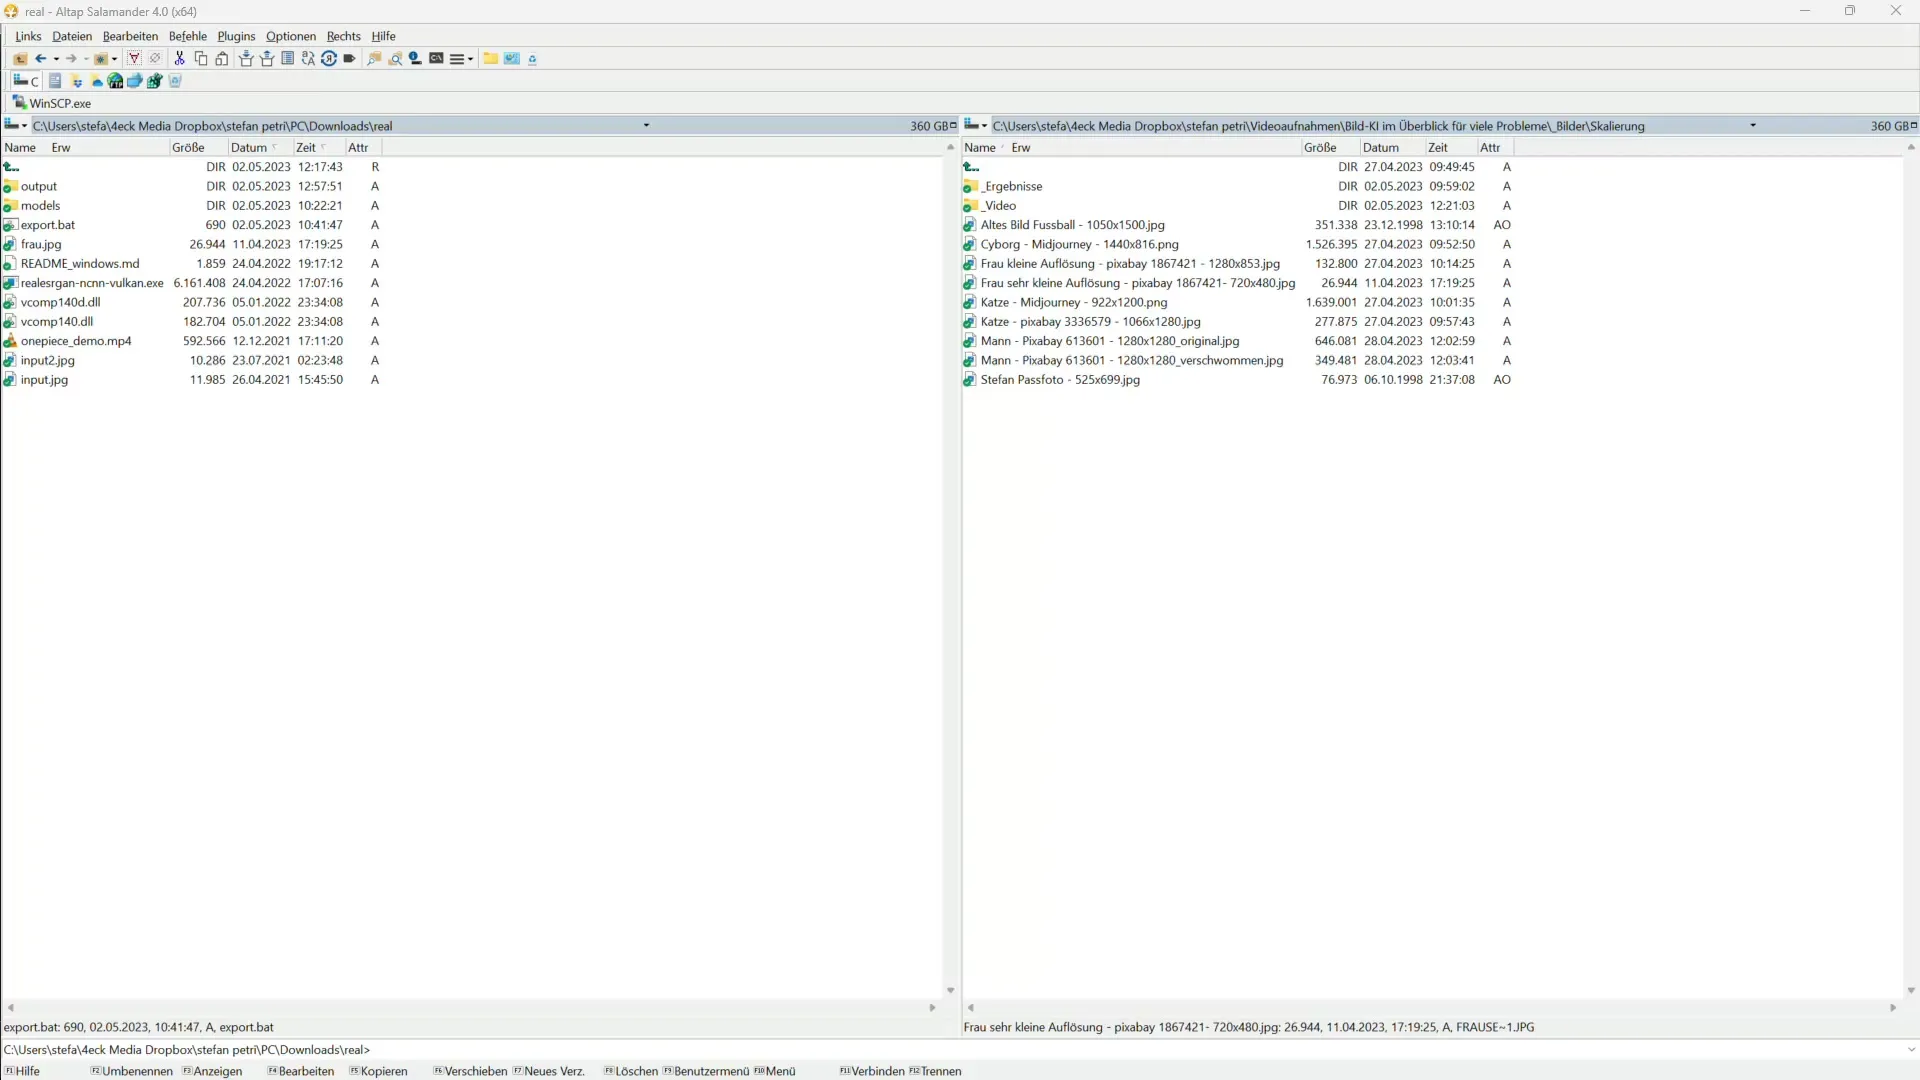1920x1080 pixels.
Task: Click the F7 Neues Verz. button
Action: pos(549,1071)
